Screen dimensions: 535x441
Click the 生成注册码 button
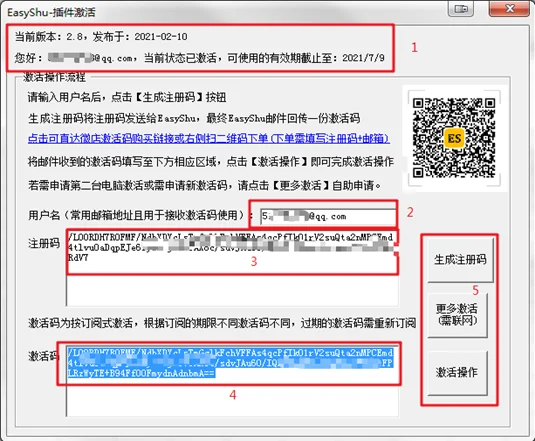pyautogui.click(x=460, y=260)
